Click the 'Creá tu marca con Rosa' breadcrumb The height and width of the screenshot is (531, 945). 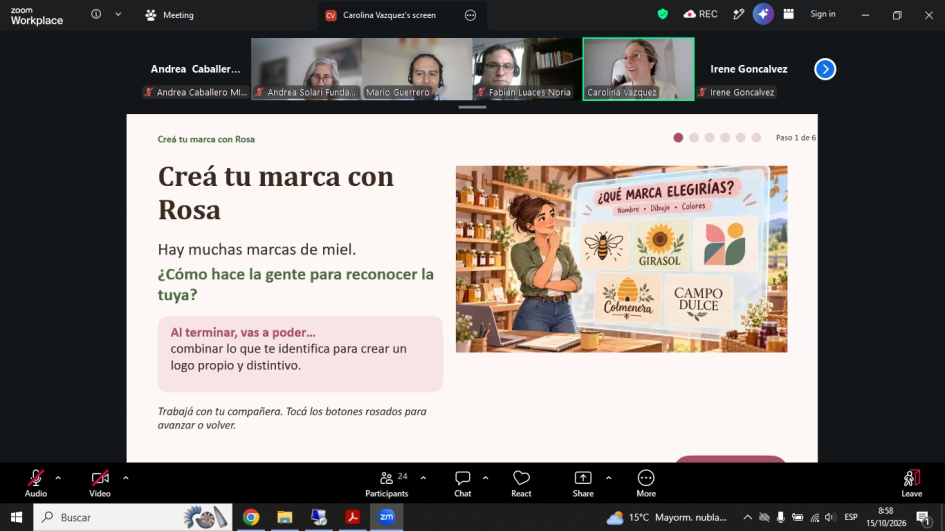[x=206, y=139]
